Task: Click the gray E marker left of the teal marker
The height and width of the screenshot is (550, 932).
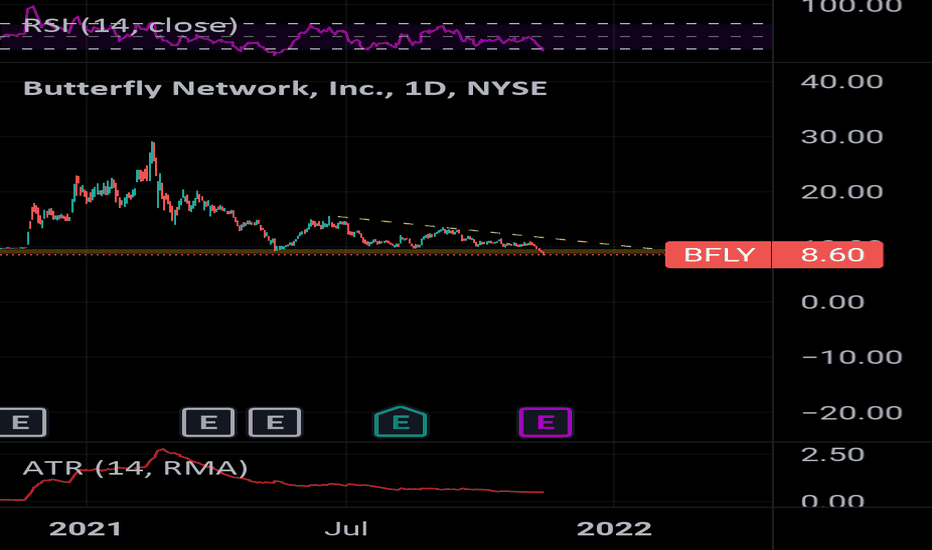Action: point(275,422)
